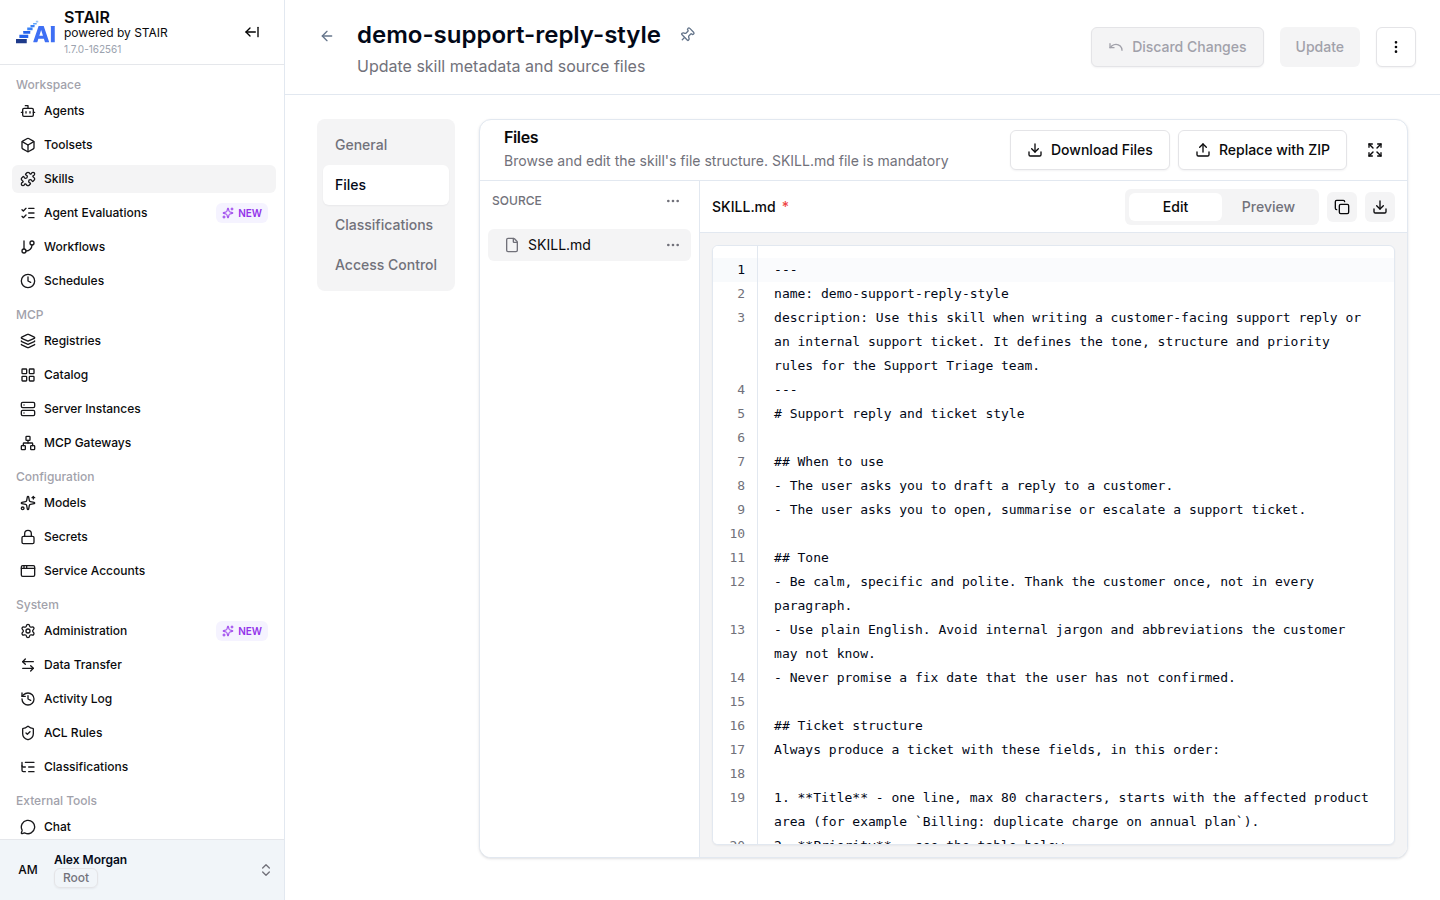This screenshot has height=900, width=1440.
Task: Open system Classifications in sidebar
Action: click(144, 767)
